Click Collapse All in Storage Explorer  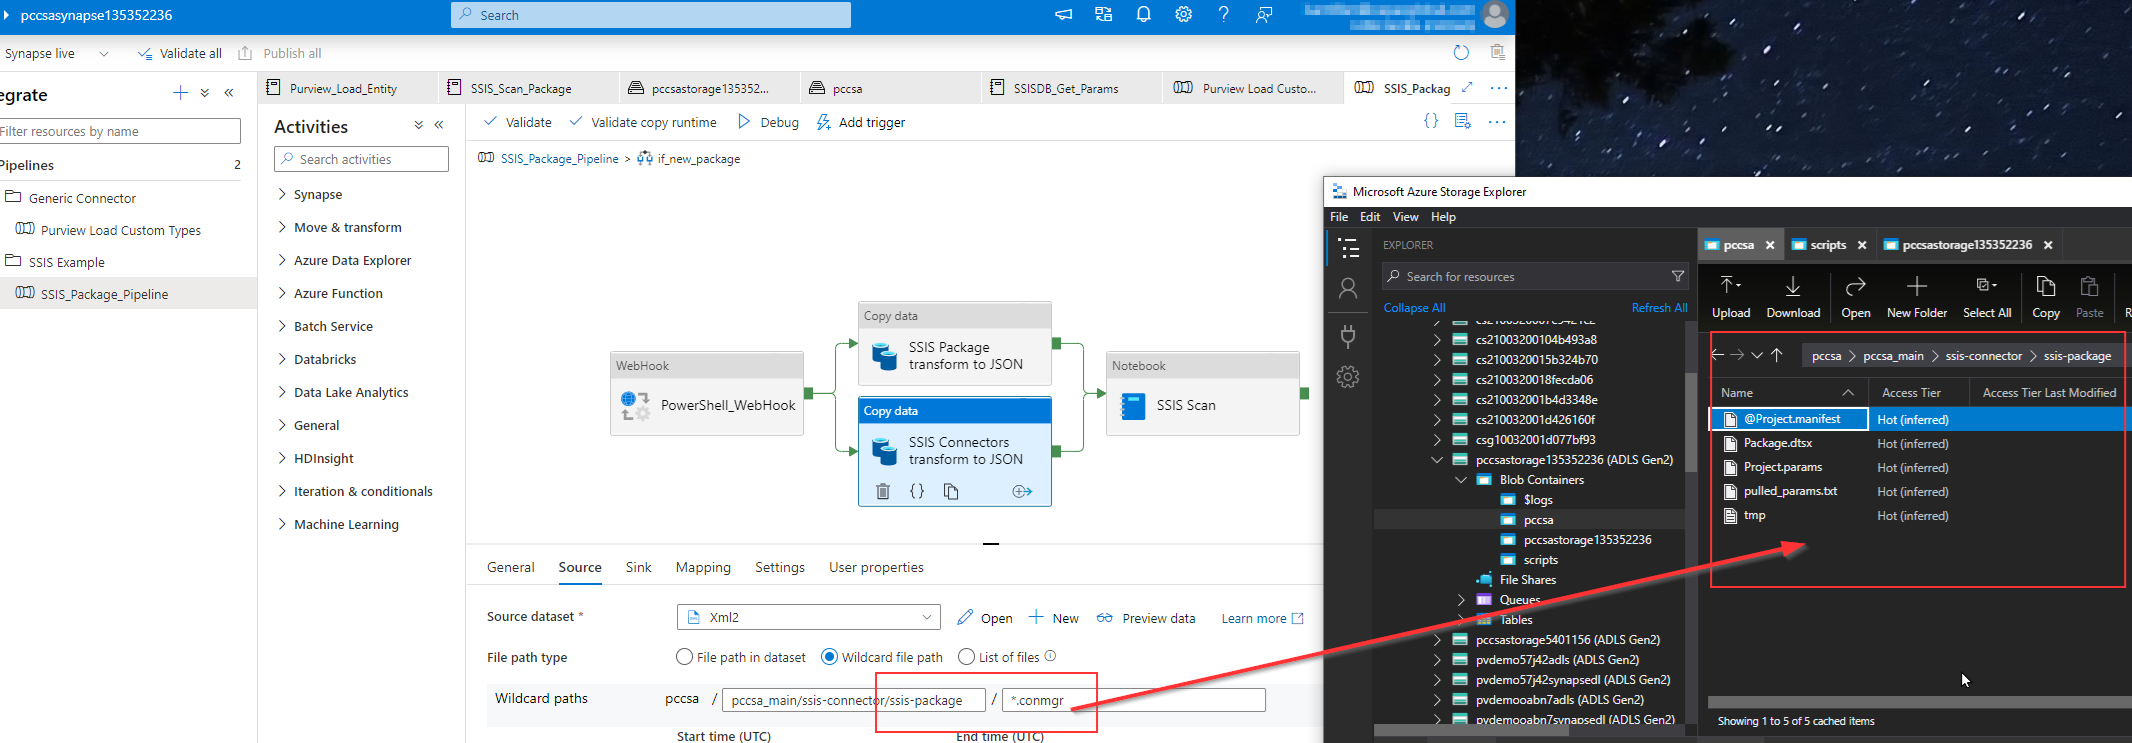click(x=1414, y=308)
